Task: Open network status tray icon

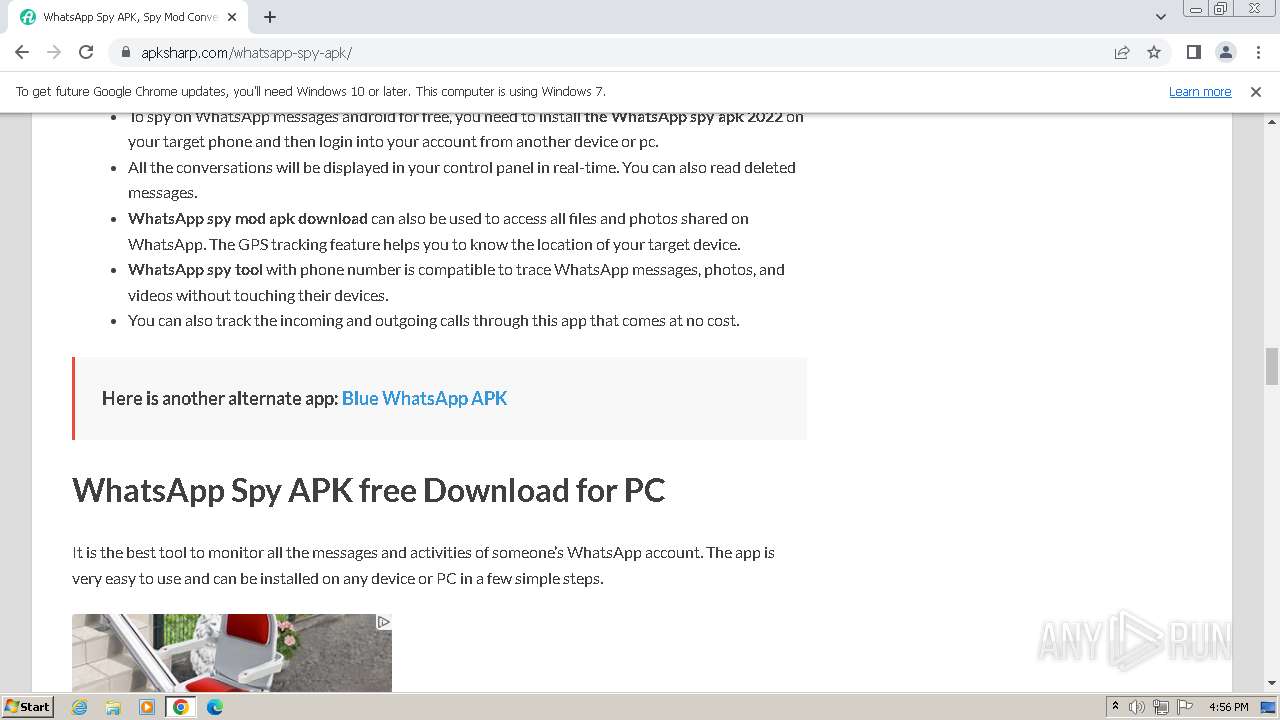Action: (1161, 707)
